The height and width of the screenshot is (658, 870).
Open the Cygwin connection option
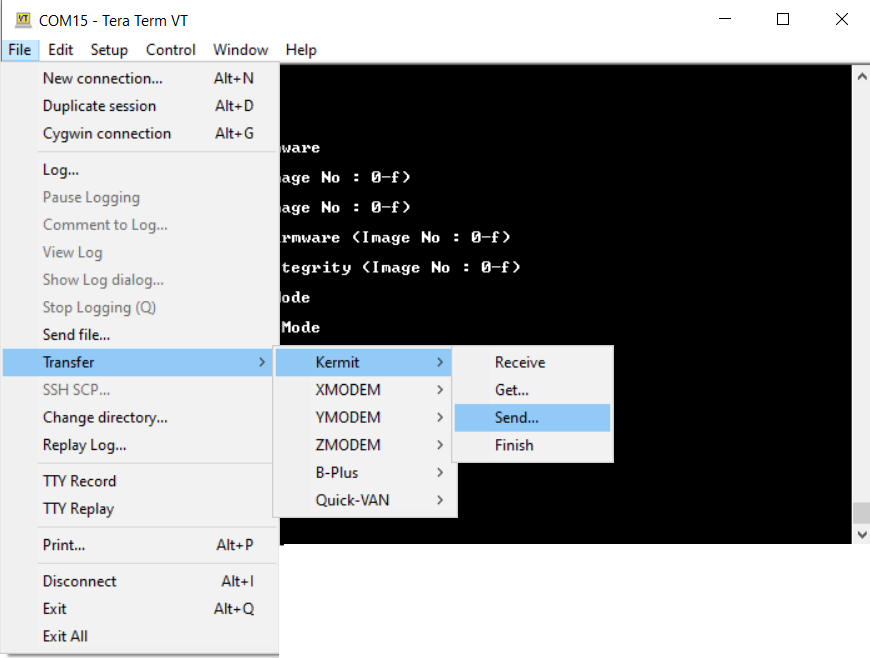pyautogui.click(x=107, y=133)
